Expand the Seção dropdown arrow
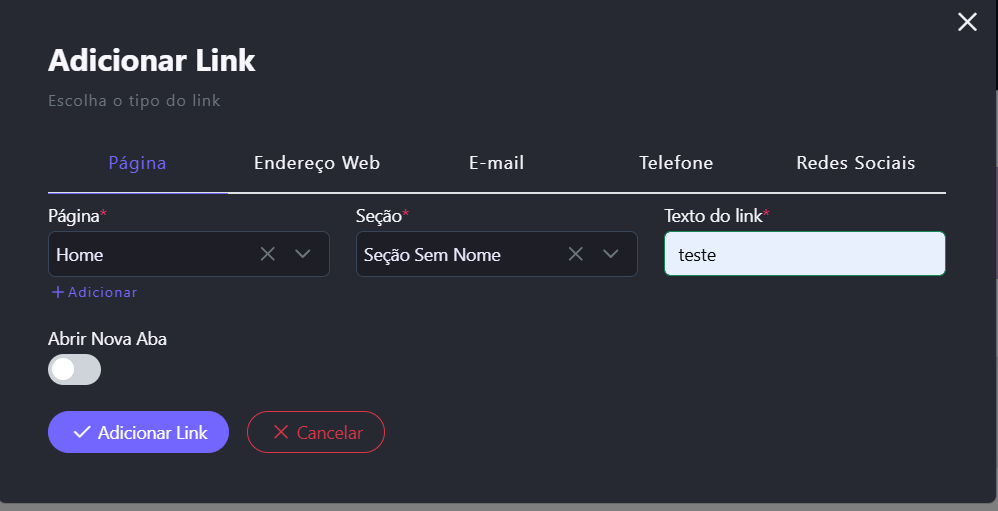998x511 pixels. (x=611, y=254)
